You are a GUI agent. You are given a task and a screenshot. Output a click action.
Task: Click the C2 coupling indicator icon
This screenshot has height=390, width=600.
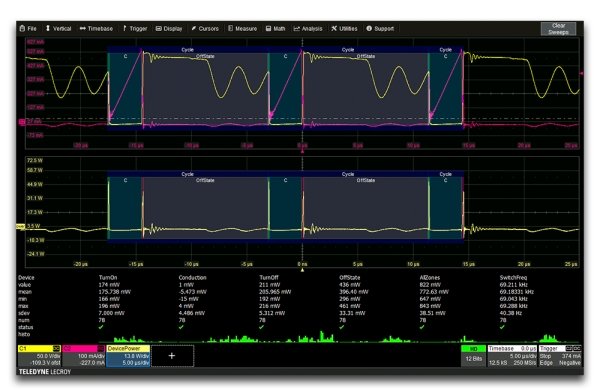click(x=101, y=349)
